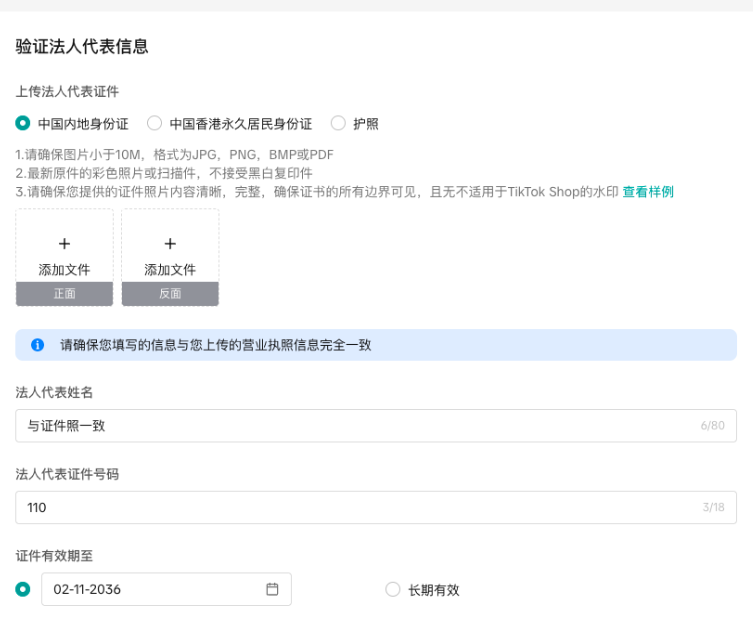Image resolution: width=753 pixels, height=618 pixels.
Task: Click plus icon for back side upload
Action: 170,243
